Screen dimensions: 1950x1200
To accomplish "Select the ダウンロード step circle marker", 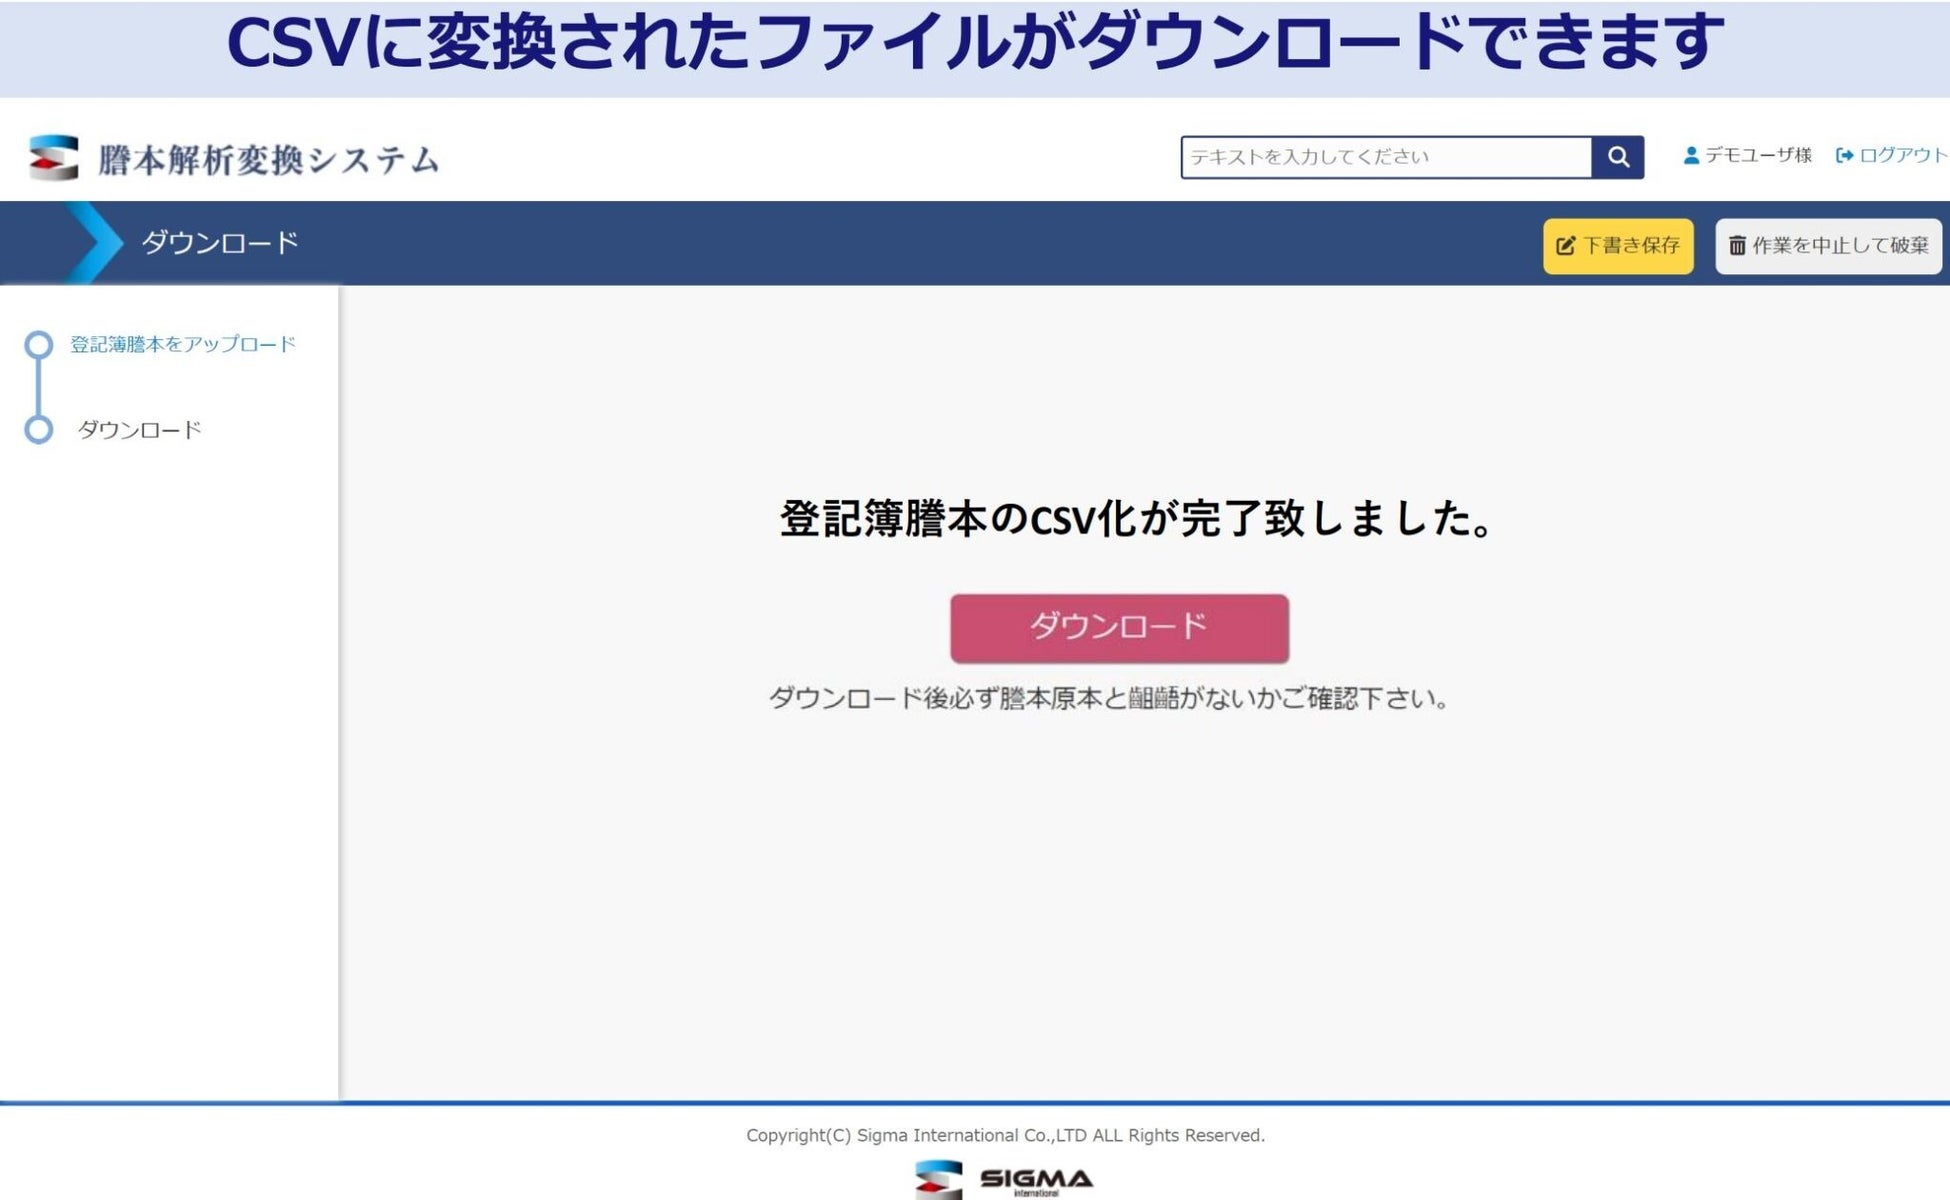I will (x=39, y=430).
